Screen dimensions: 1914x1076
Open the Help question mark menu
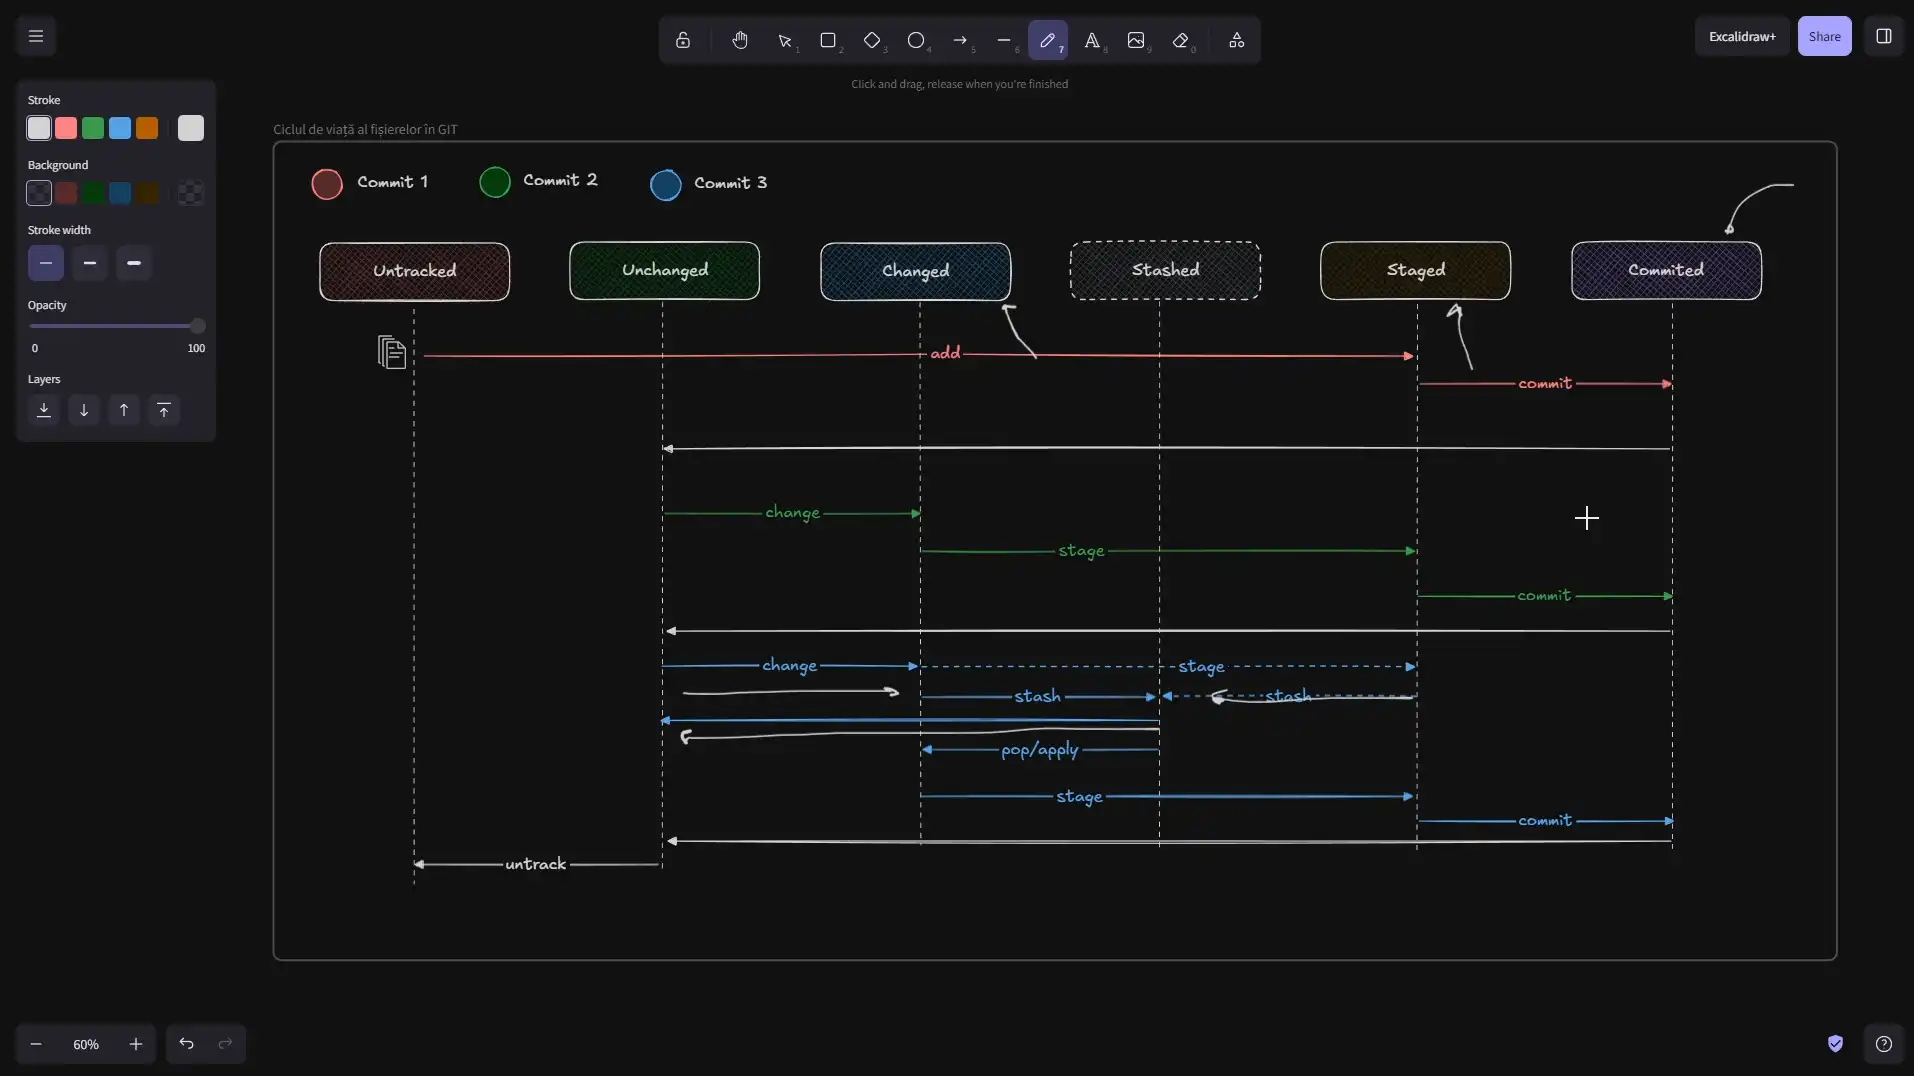click(x=1884, y=1044)
